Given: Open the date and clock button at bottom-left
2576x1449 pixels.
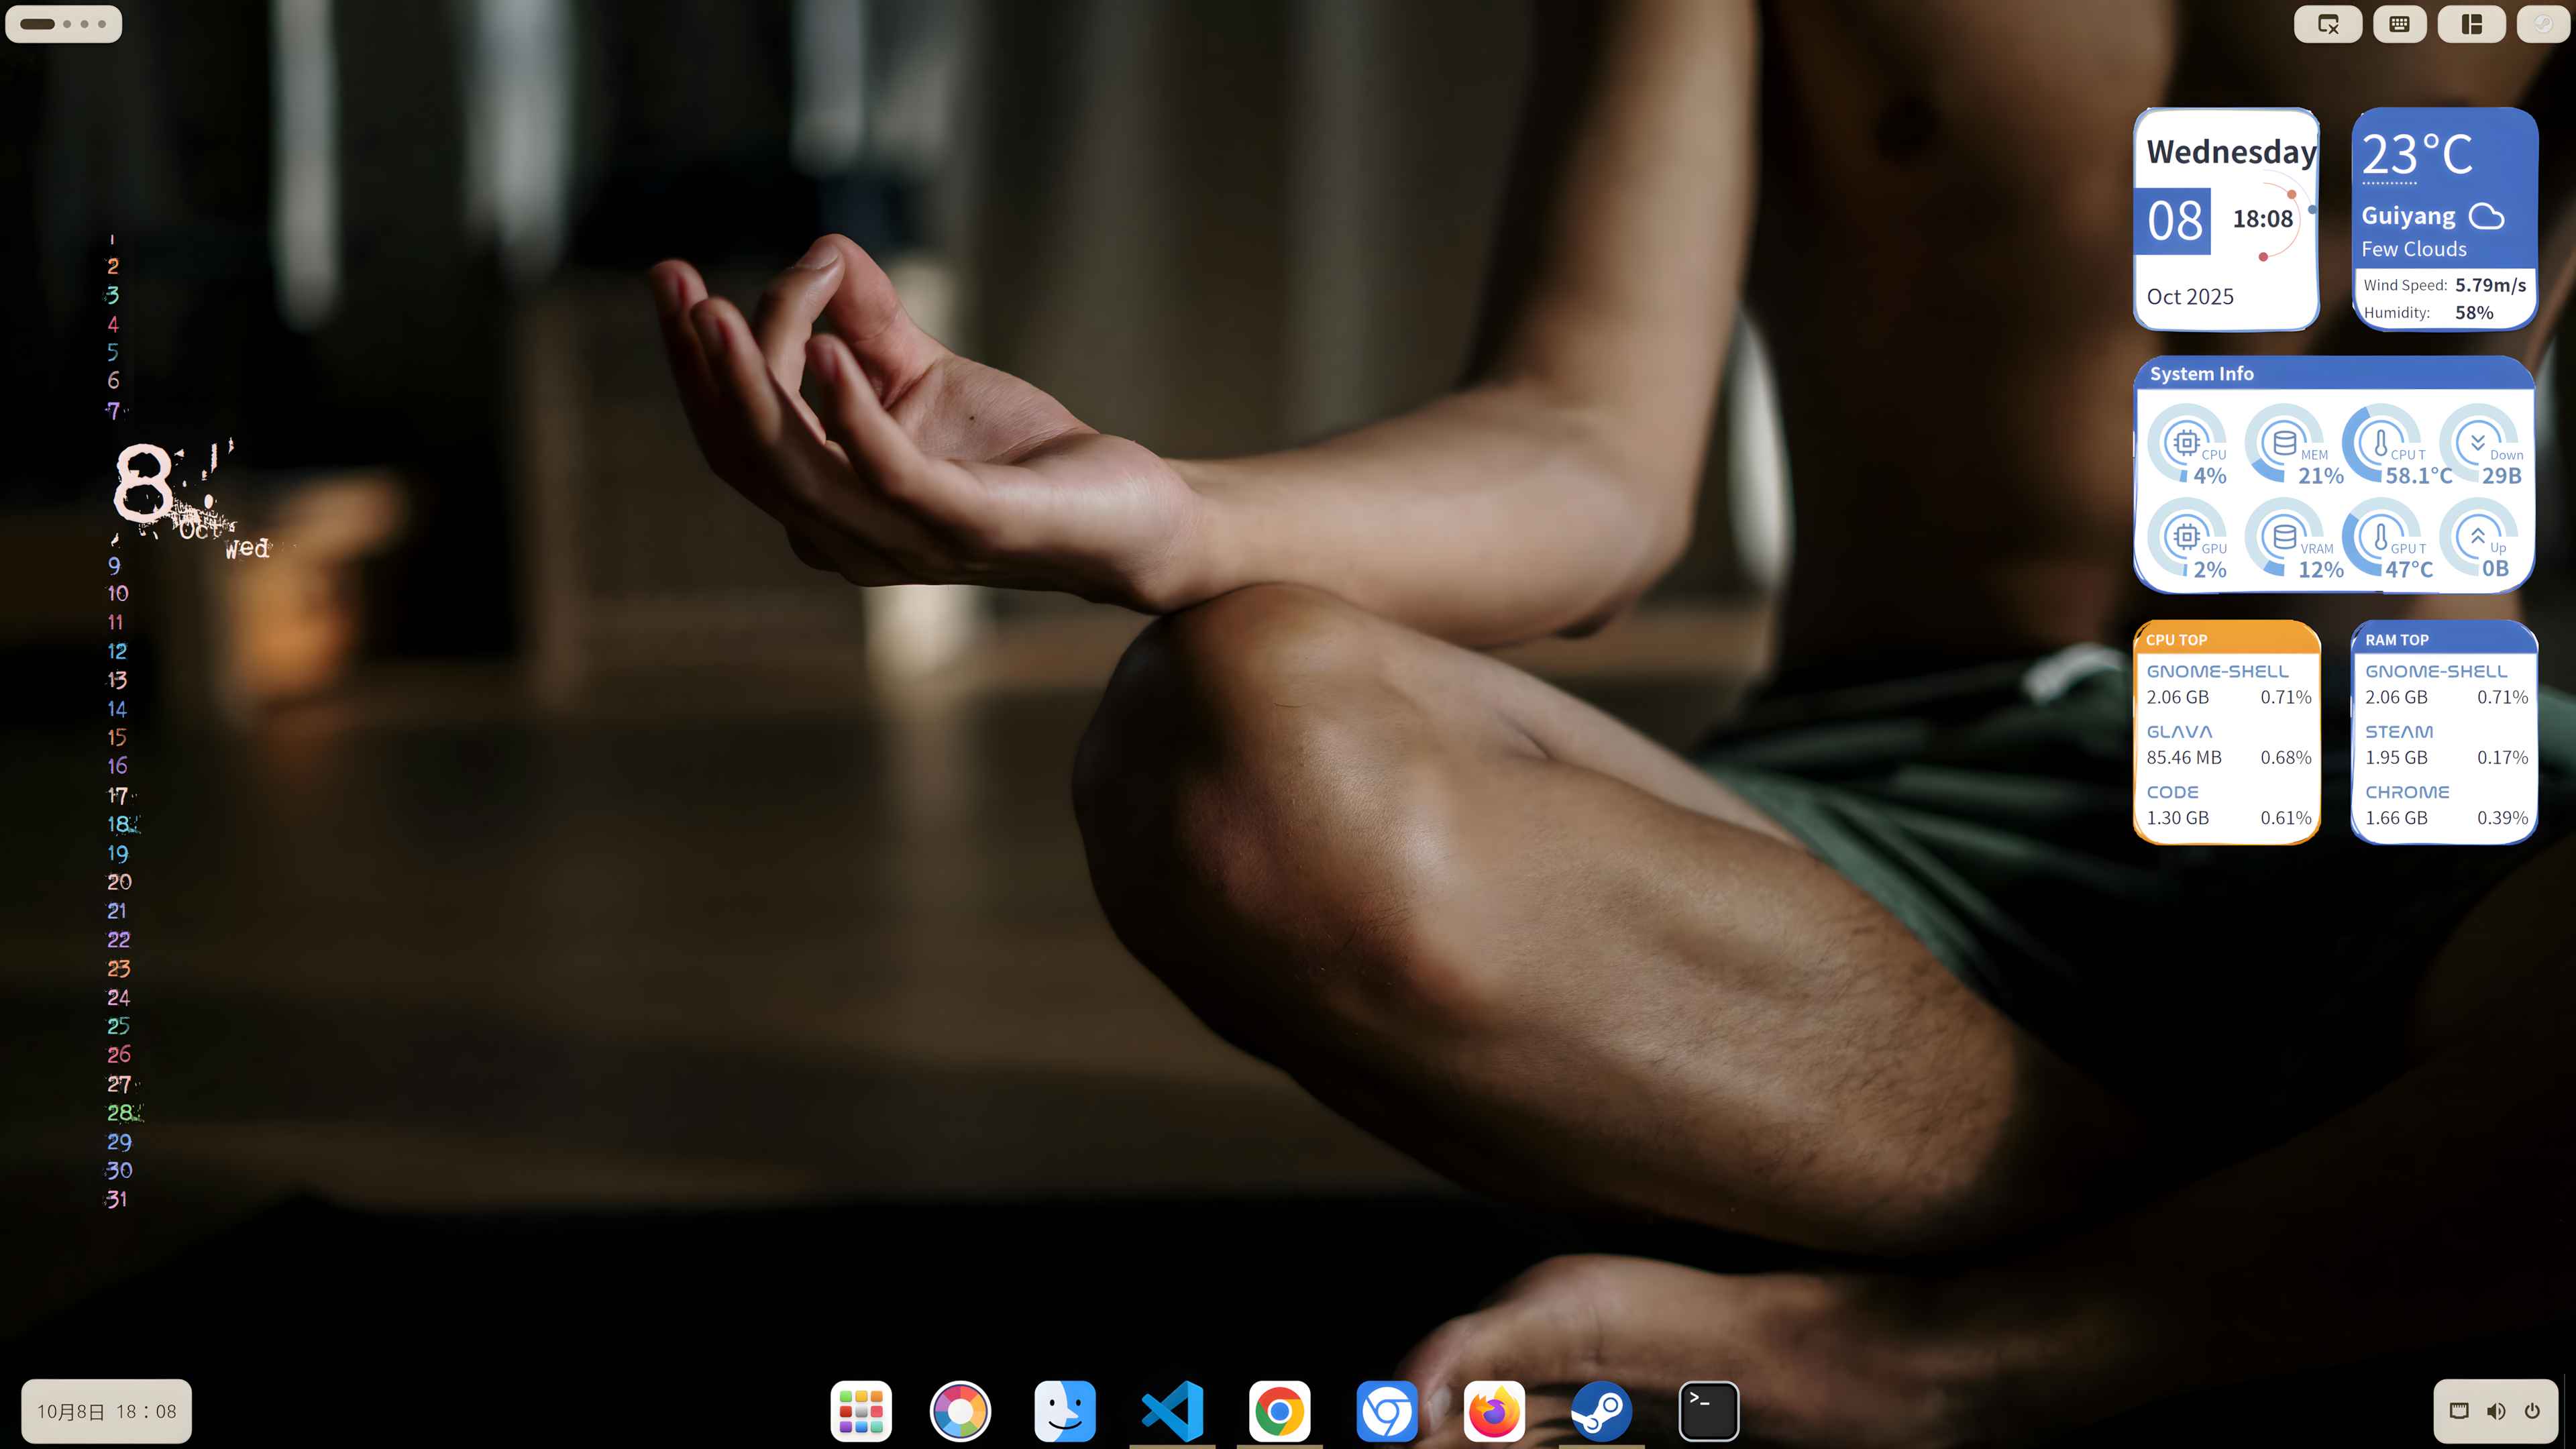Looking at the screenshot, I should click(107, 1411).
